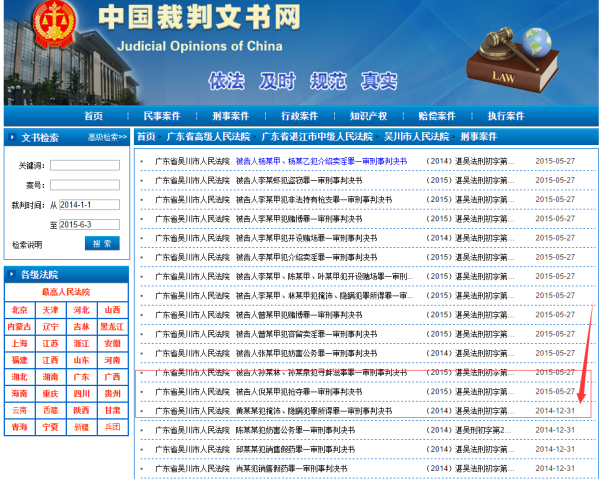Open 知识产权 in the navigation bar
Screen dimensions: 600x479
(368, 116)
